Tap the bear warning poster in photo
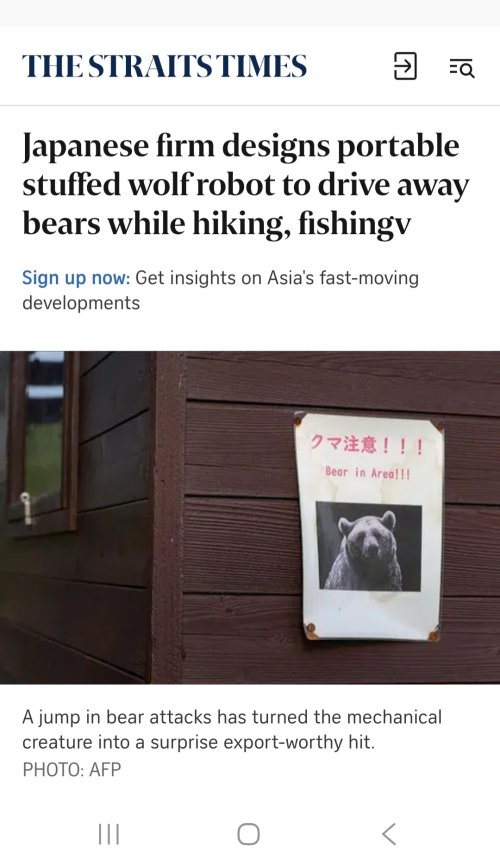Screen dimensions: 500x868 369,526
